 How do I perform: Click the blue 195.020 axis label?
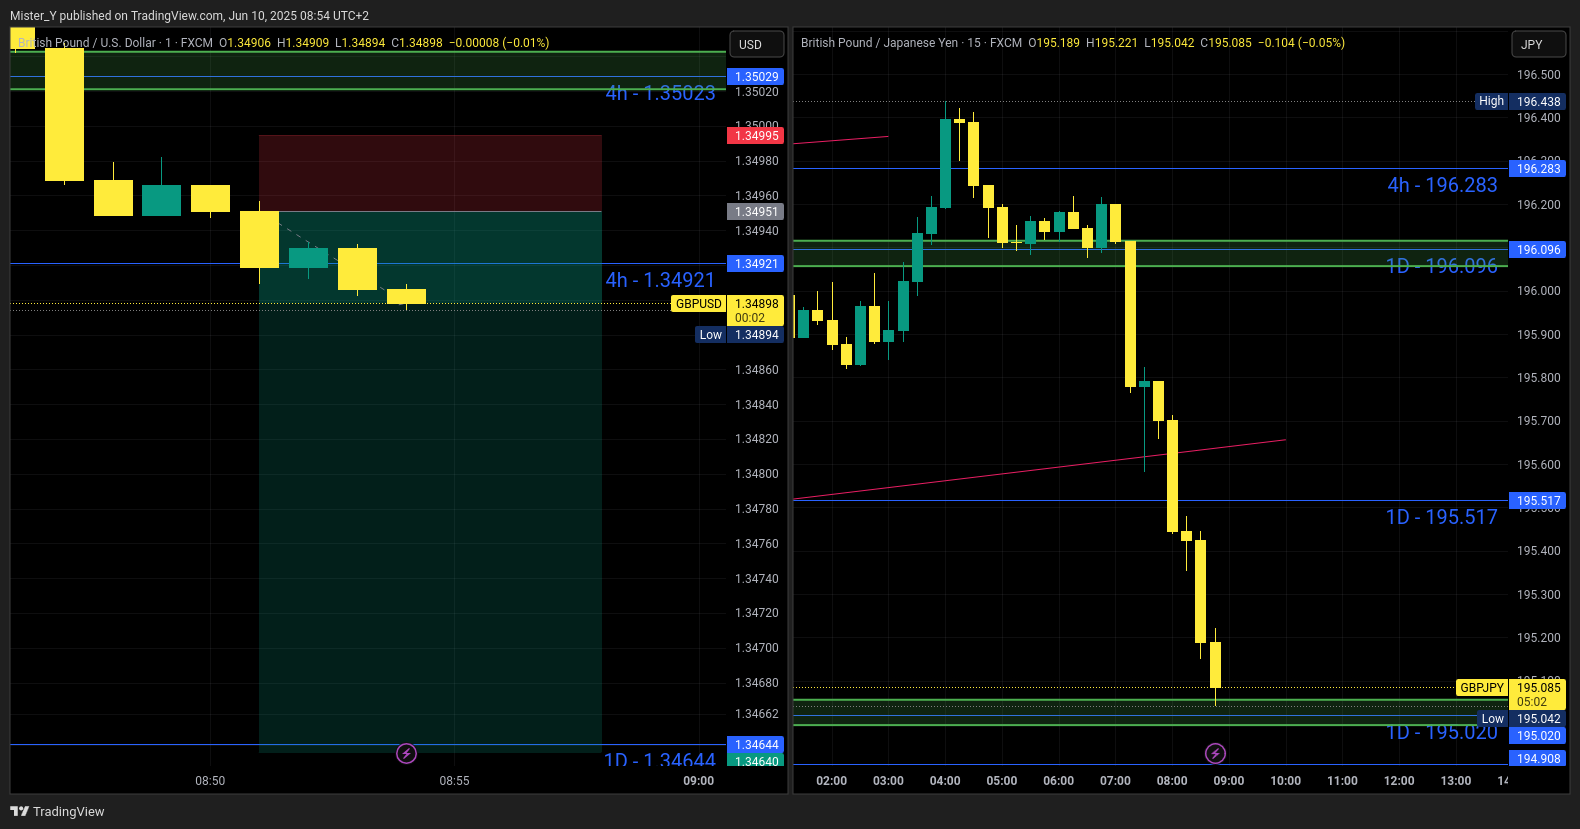1538,736
